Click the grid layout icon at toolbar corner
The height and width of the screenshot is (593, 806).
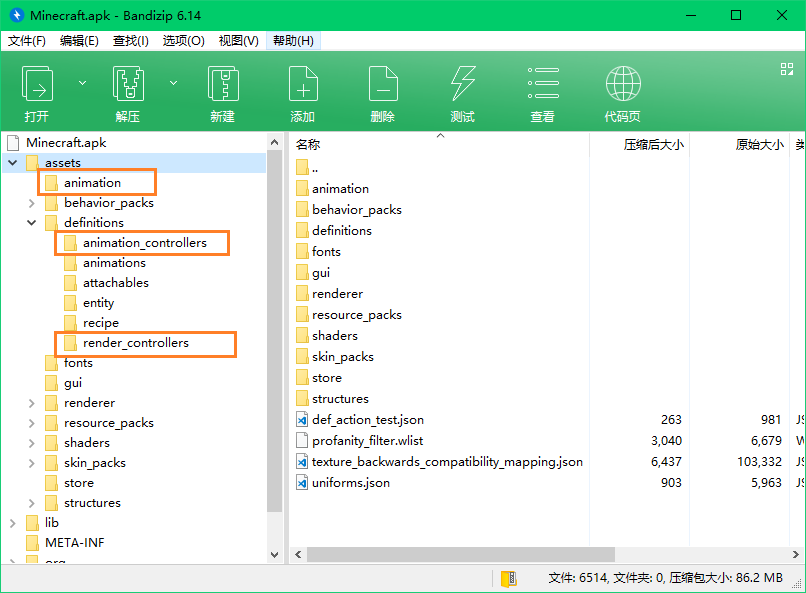tap(786, 69)
